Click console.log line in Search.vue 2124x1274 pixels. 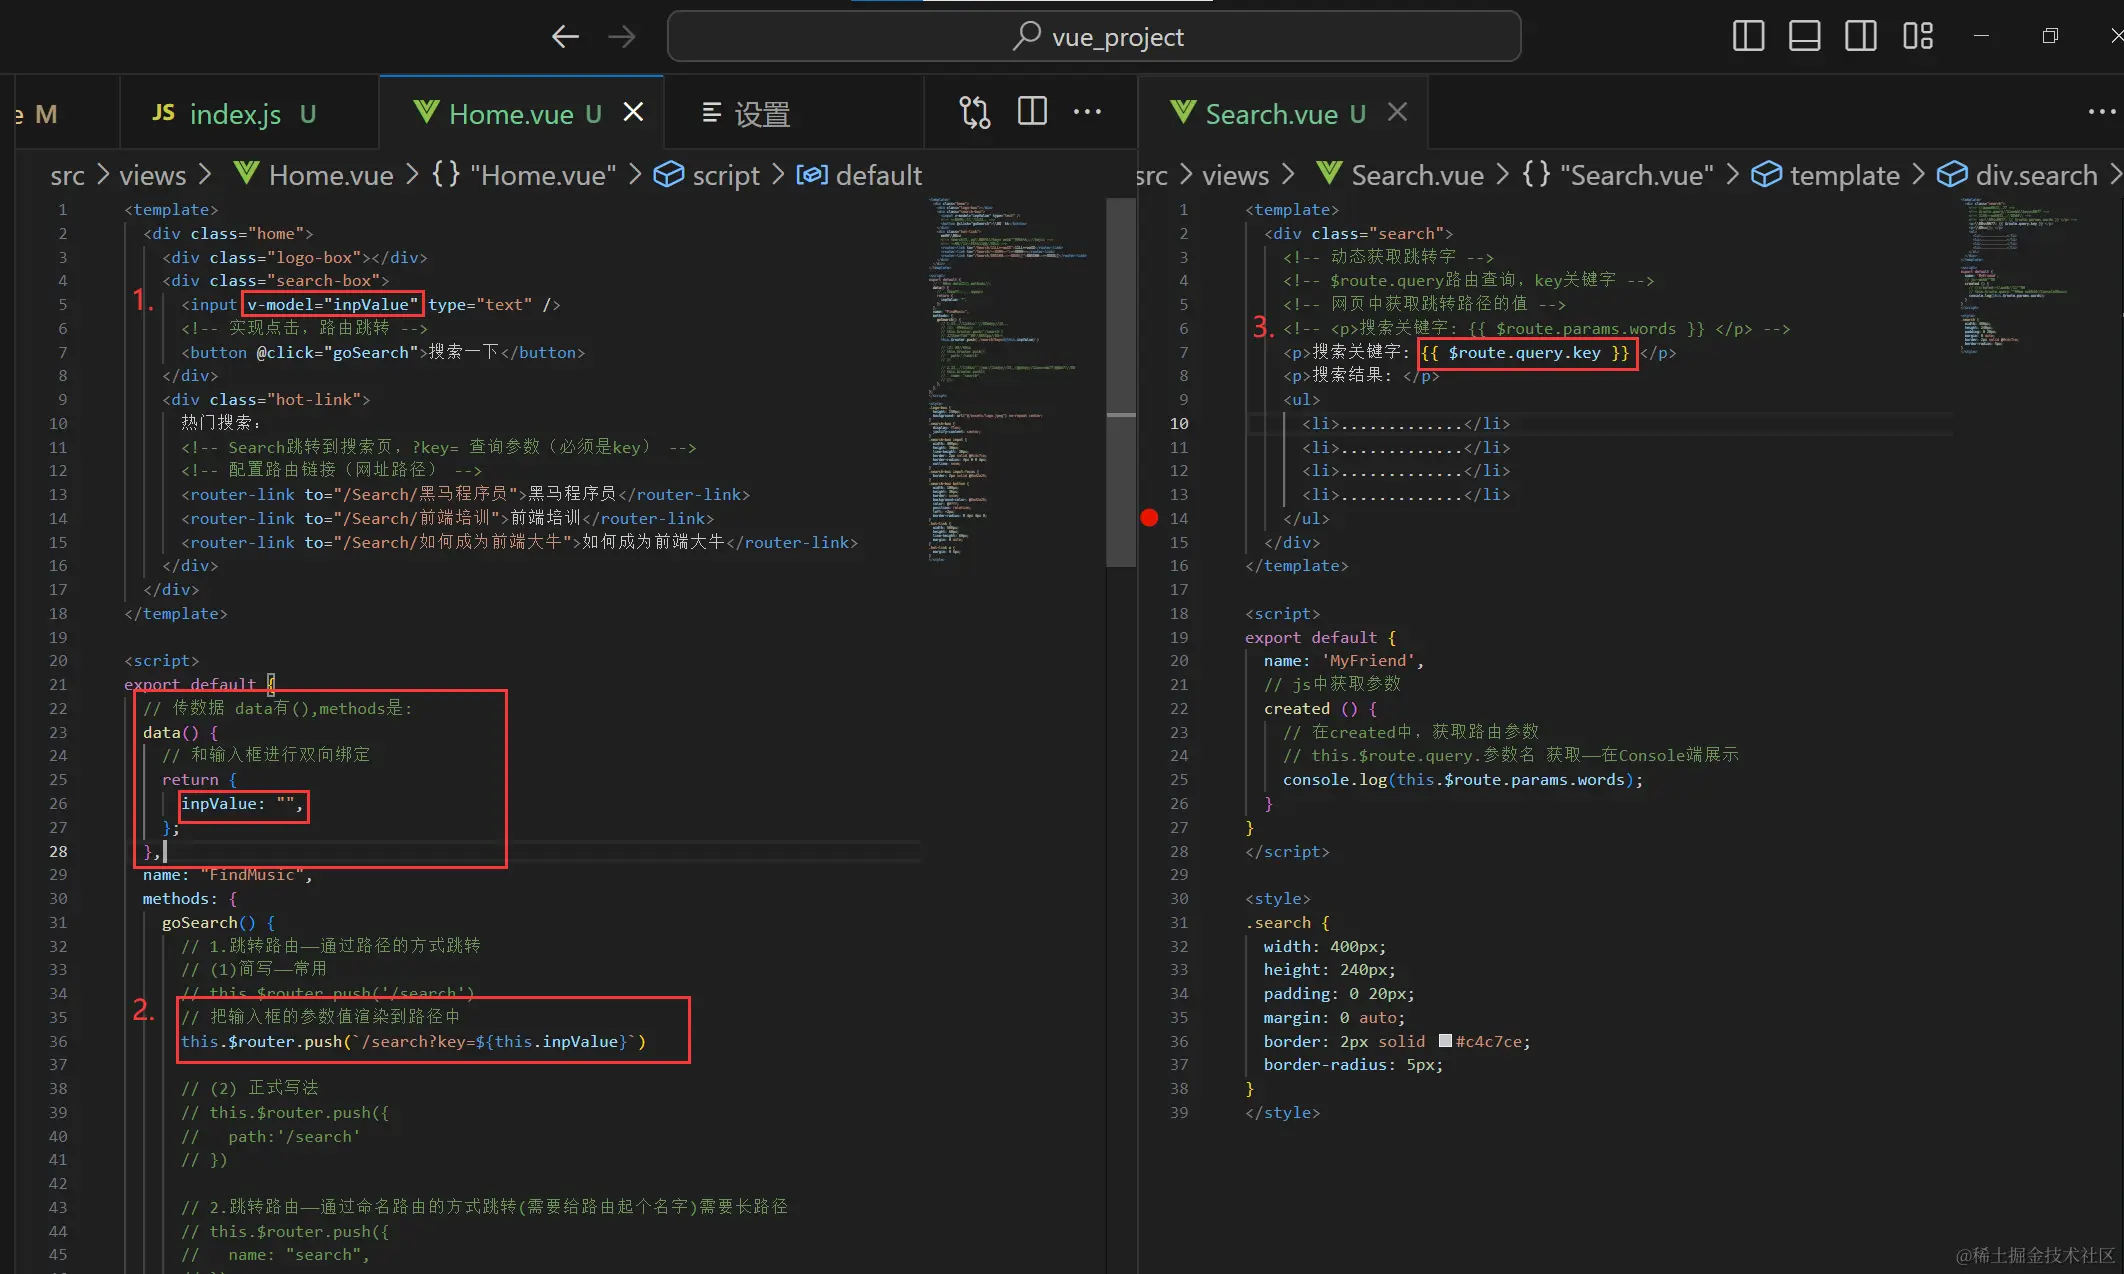pos(1462,780)
